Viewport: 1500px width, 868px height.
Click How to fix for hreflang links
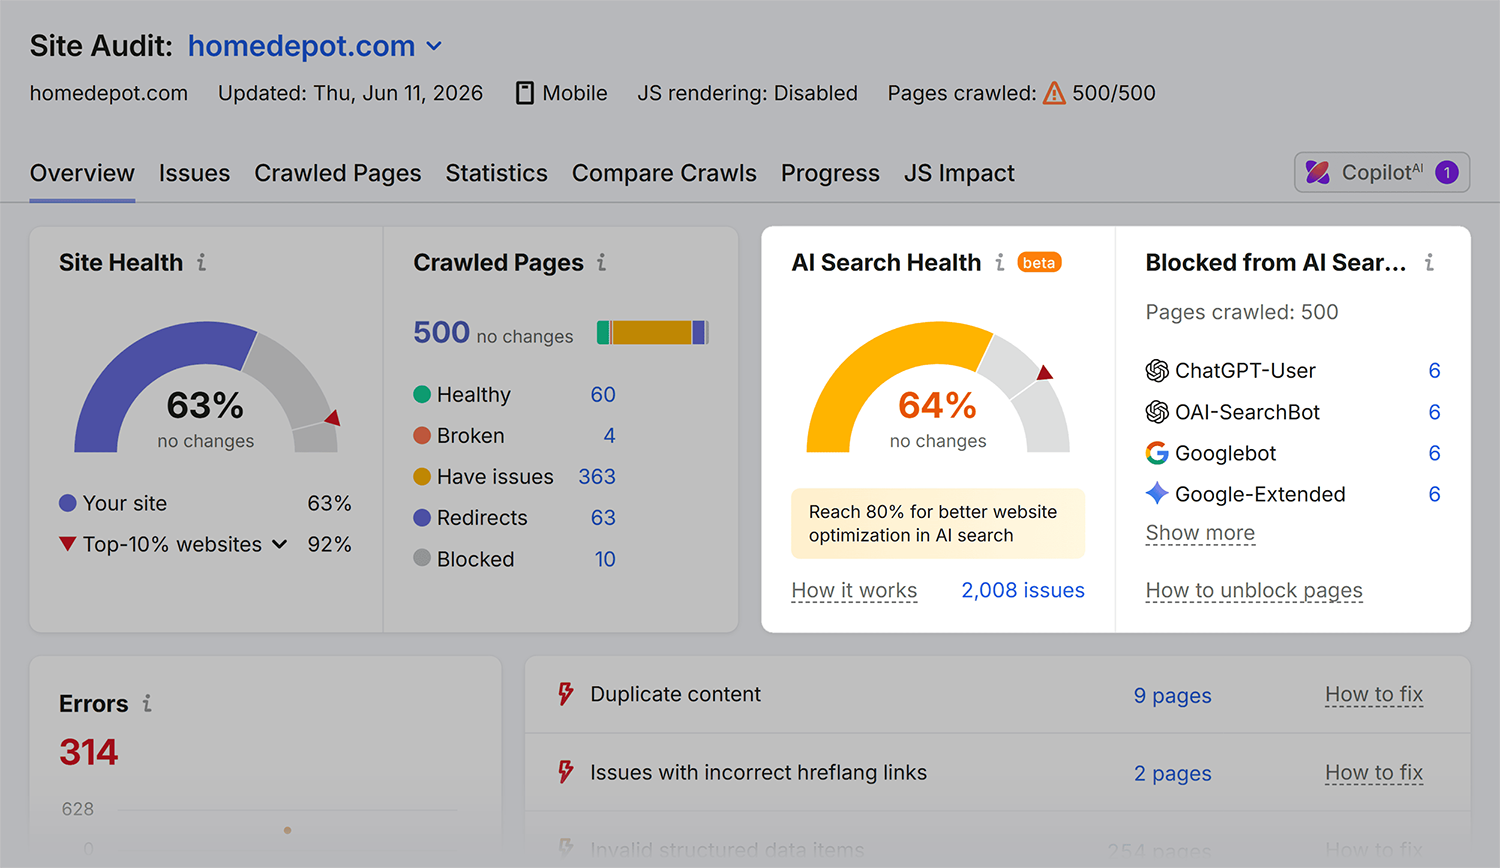click(1374, 772)
